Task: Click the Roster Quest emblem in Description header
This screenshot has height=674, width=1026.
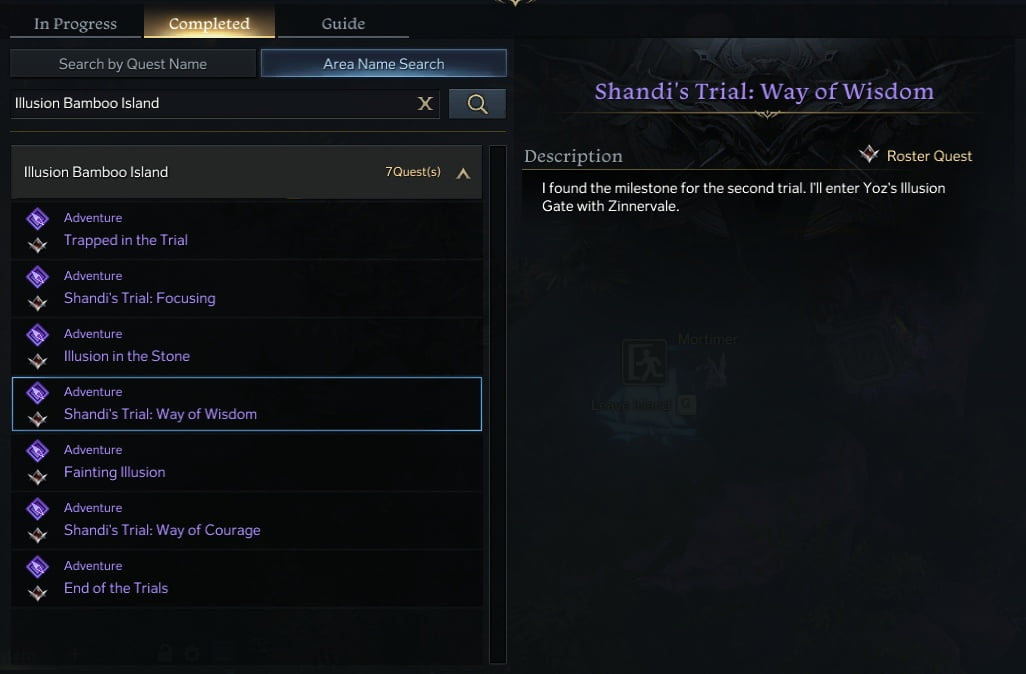Action: pos(869,154)
